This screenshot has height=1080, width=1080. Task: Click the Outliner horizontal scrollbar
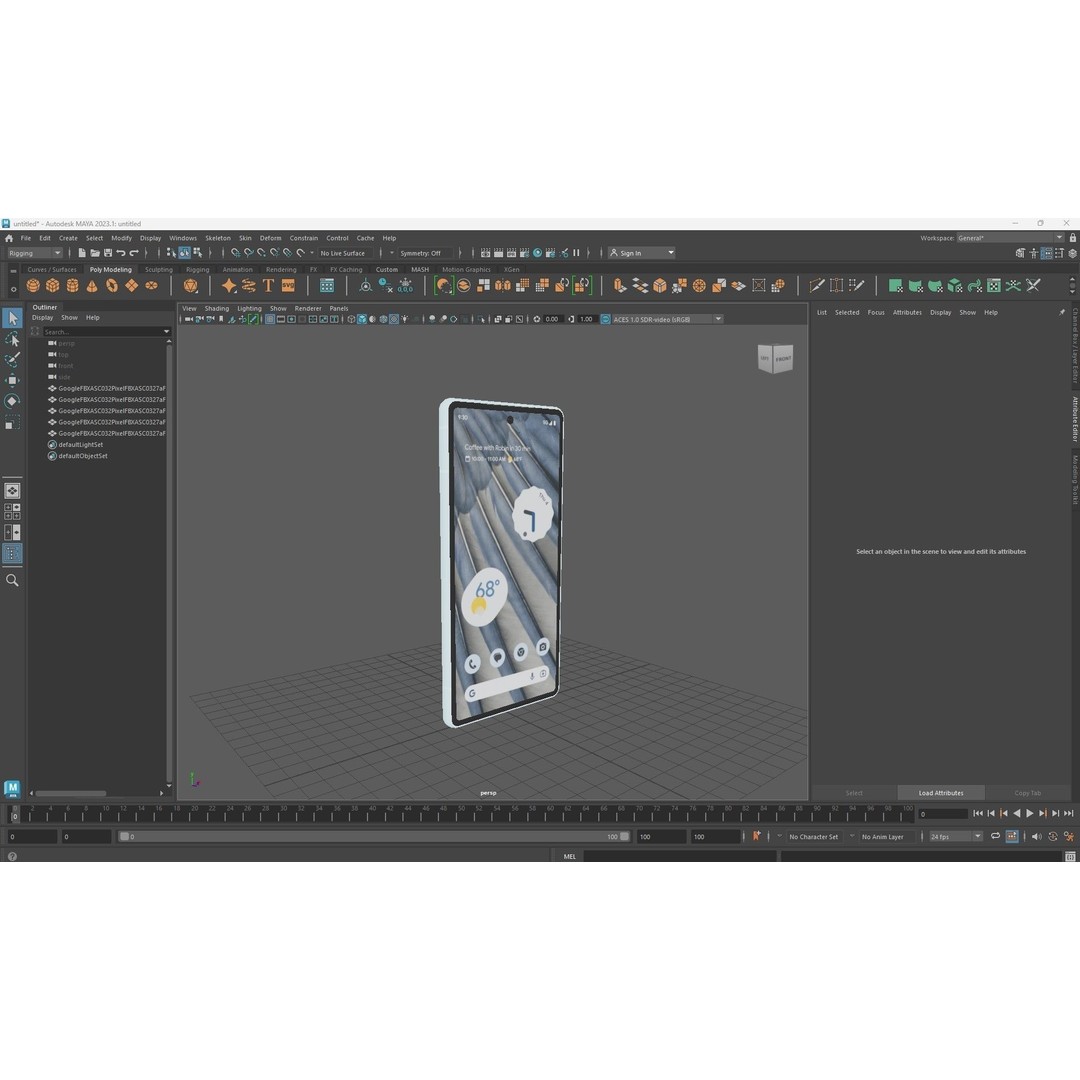(71, 793)
